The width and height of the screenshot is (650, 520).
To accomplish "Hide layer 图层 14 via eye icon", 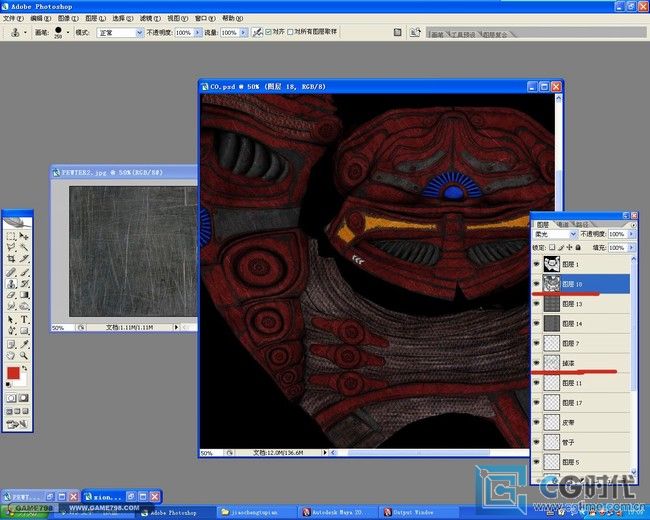I will (536, 323).
